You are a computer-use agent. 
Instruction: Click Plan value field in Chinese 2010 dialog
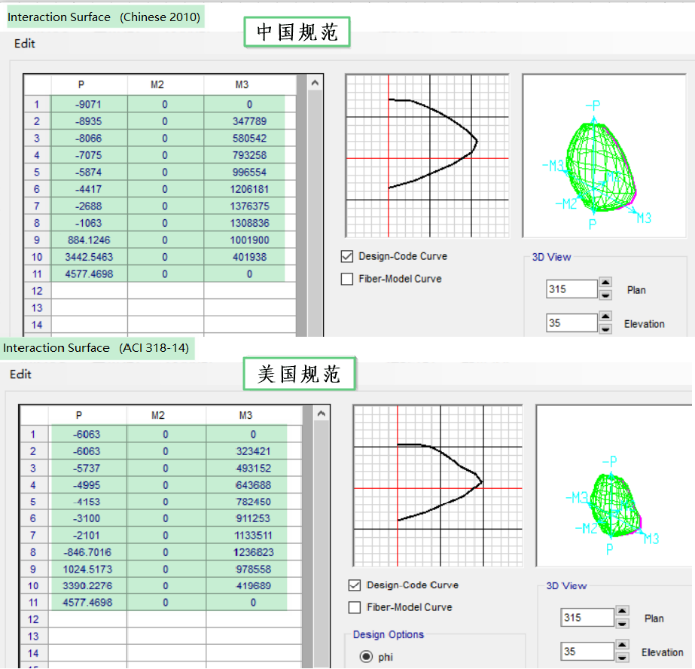[x=571, y=290]
